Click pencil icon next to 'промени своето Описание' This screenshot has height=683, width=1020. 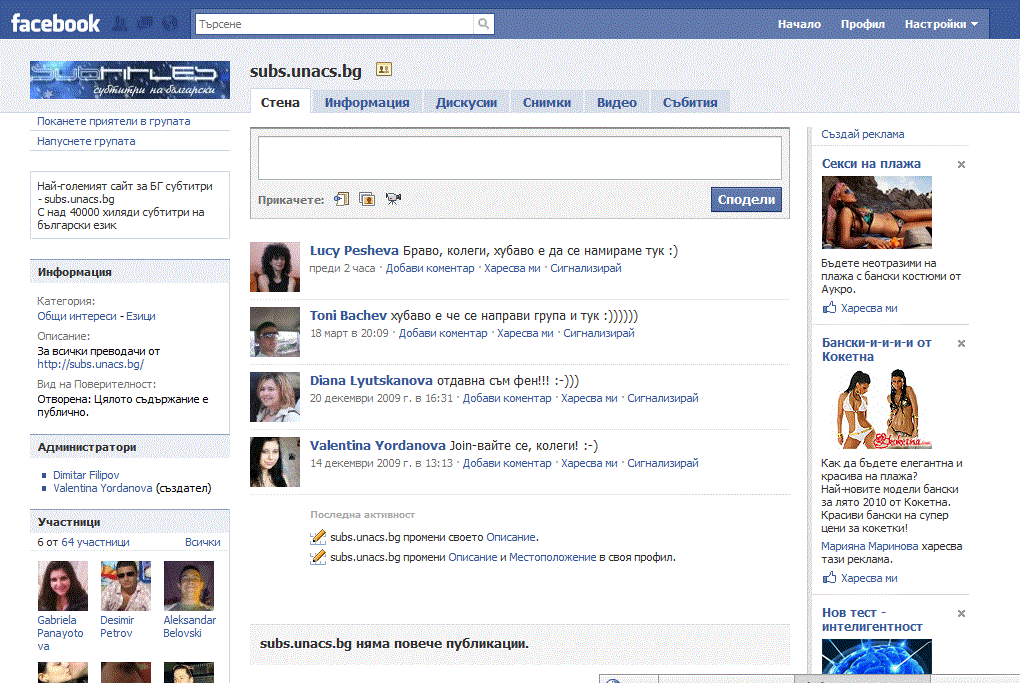317,537
